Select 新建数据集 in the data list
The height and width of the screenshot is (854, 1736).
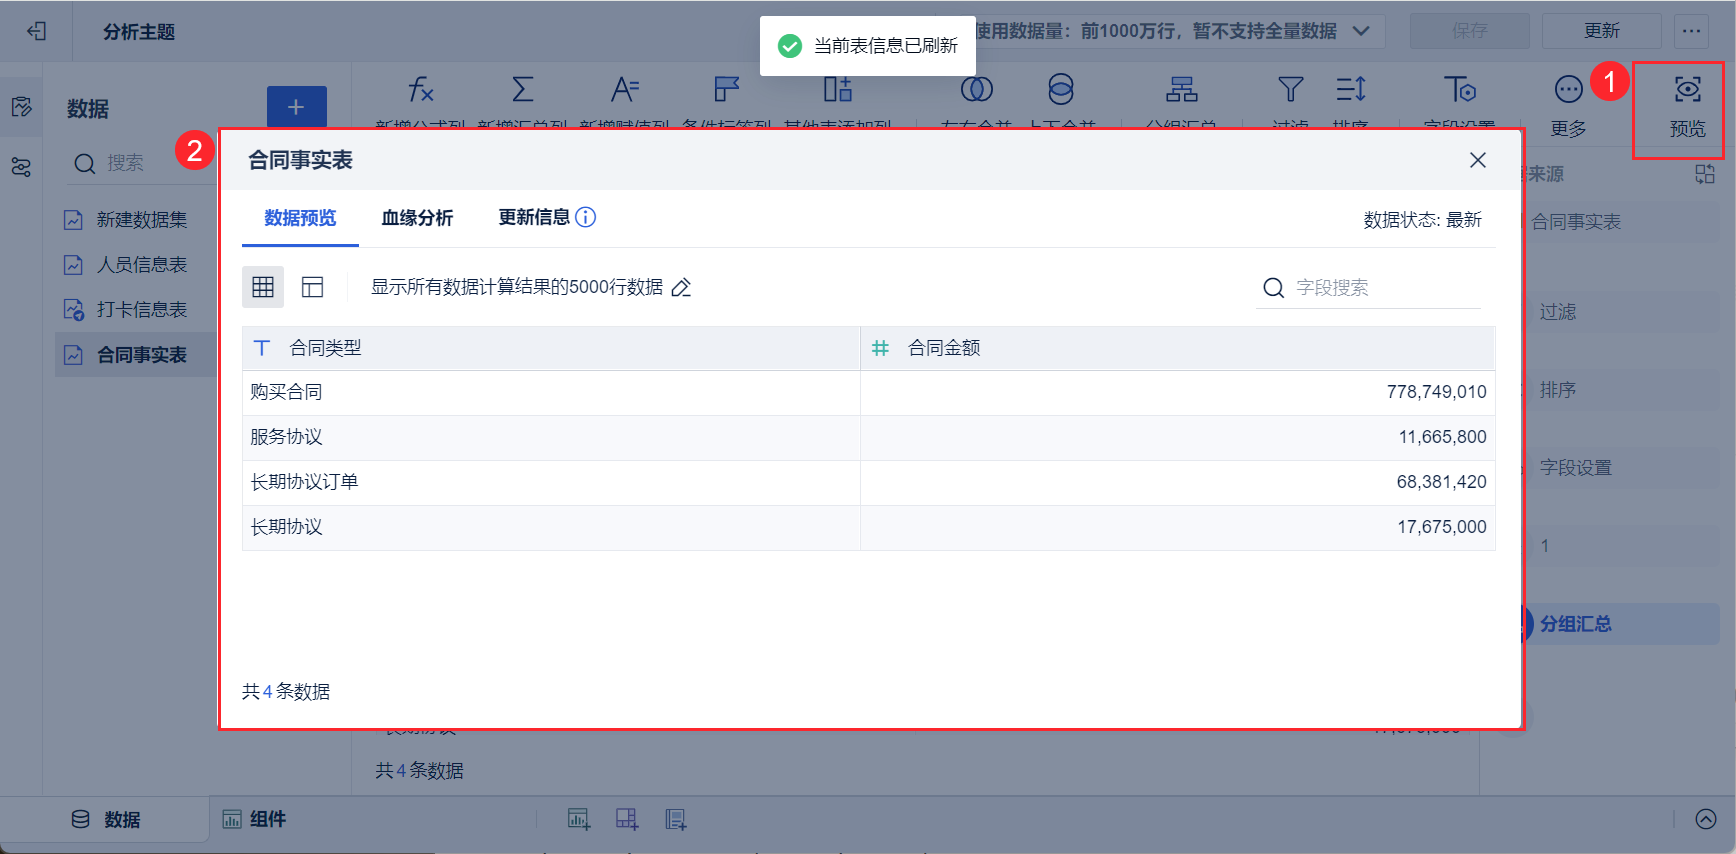point(135,220)
